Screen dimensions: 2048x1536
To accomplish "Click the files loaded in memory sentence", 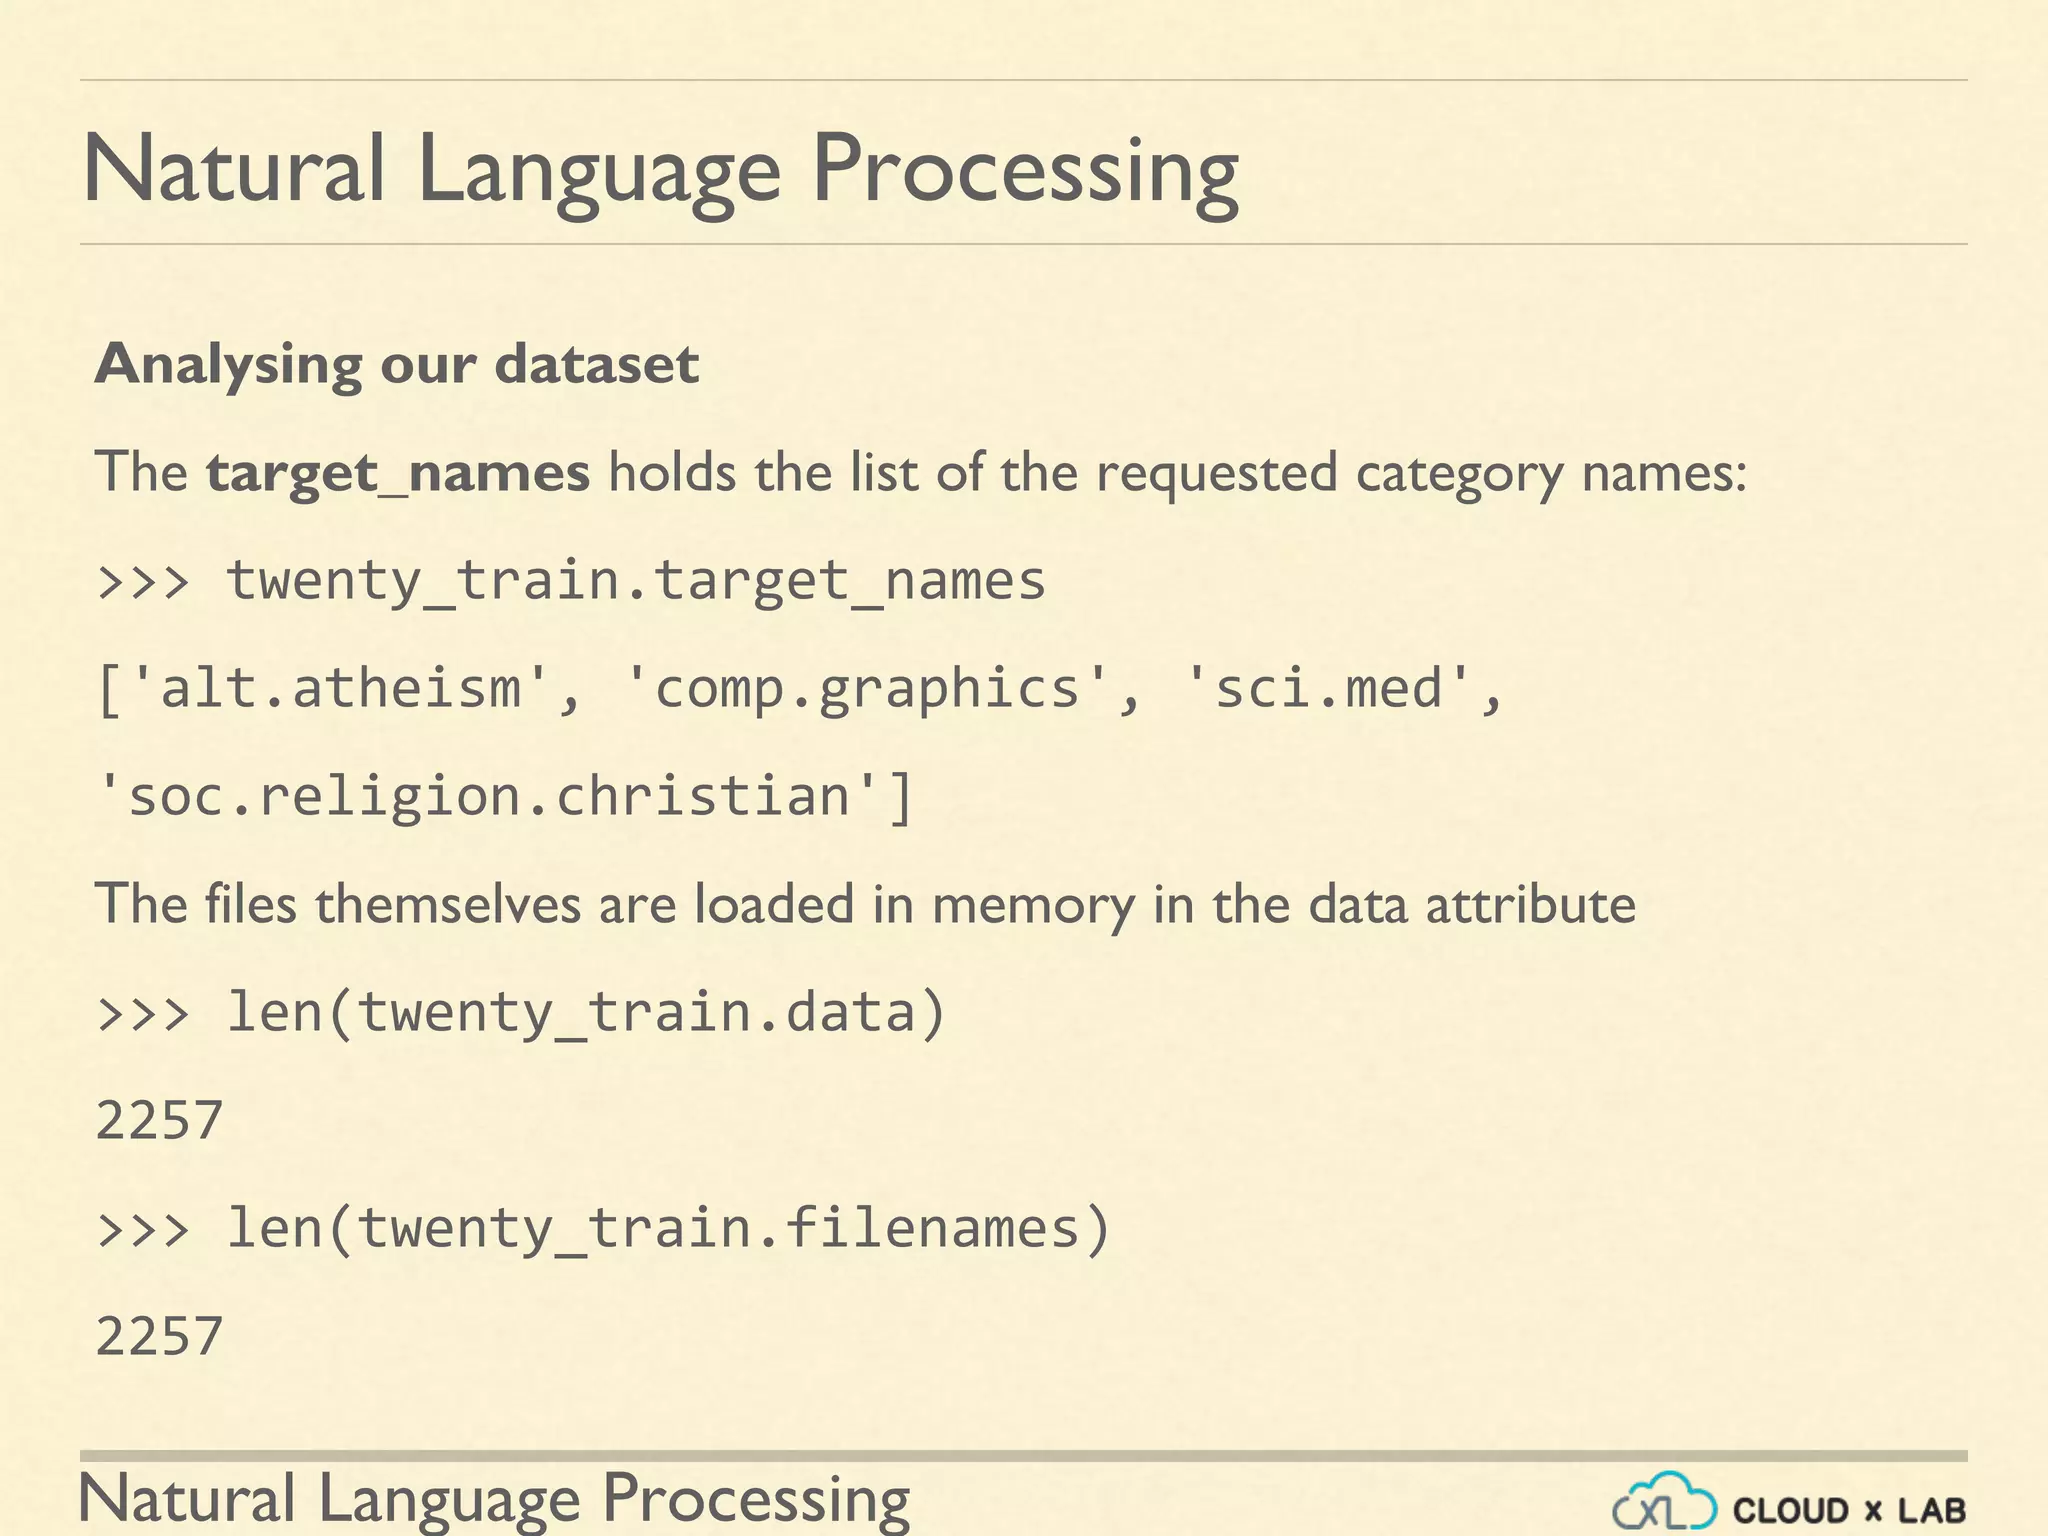I will (865, 905).
